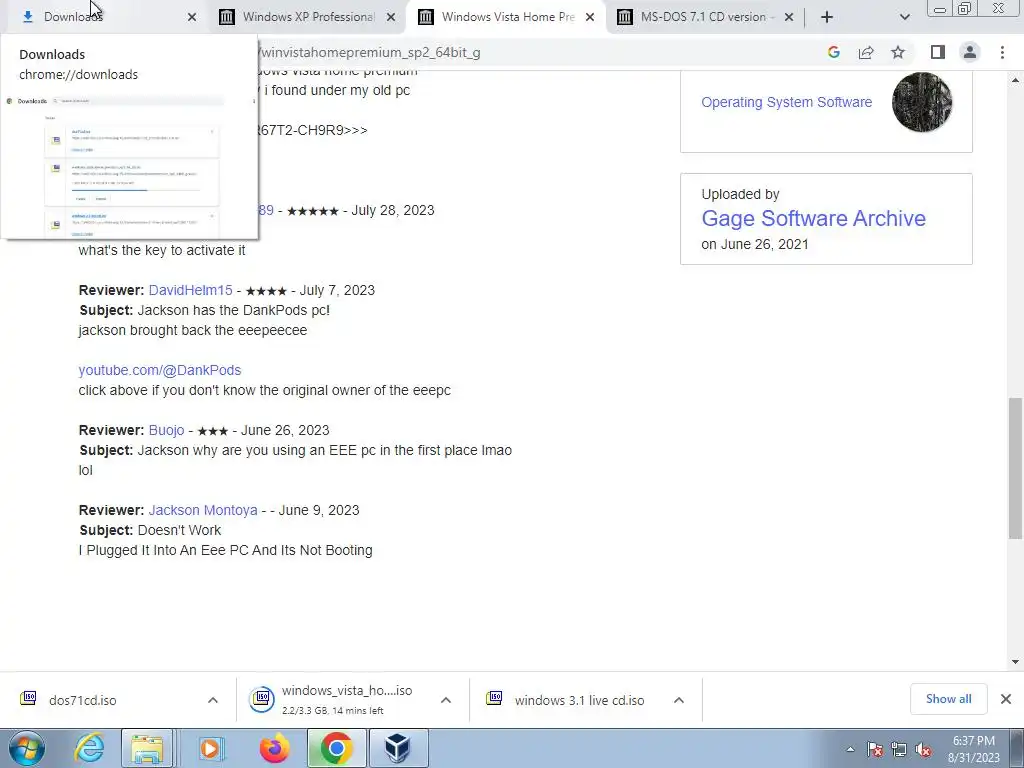
Task: Open the youtube.com/@DankPods link
Action: click(159, 370)
